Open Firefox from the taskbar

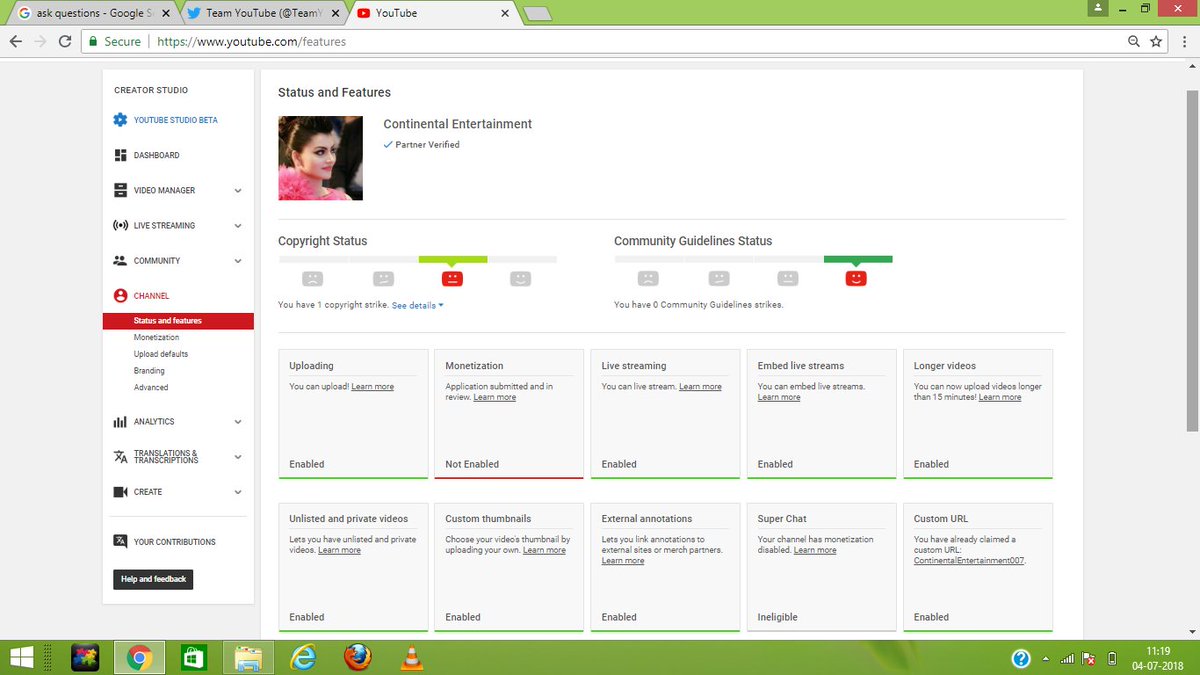click(357, 657)
